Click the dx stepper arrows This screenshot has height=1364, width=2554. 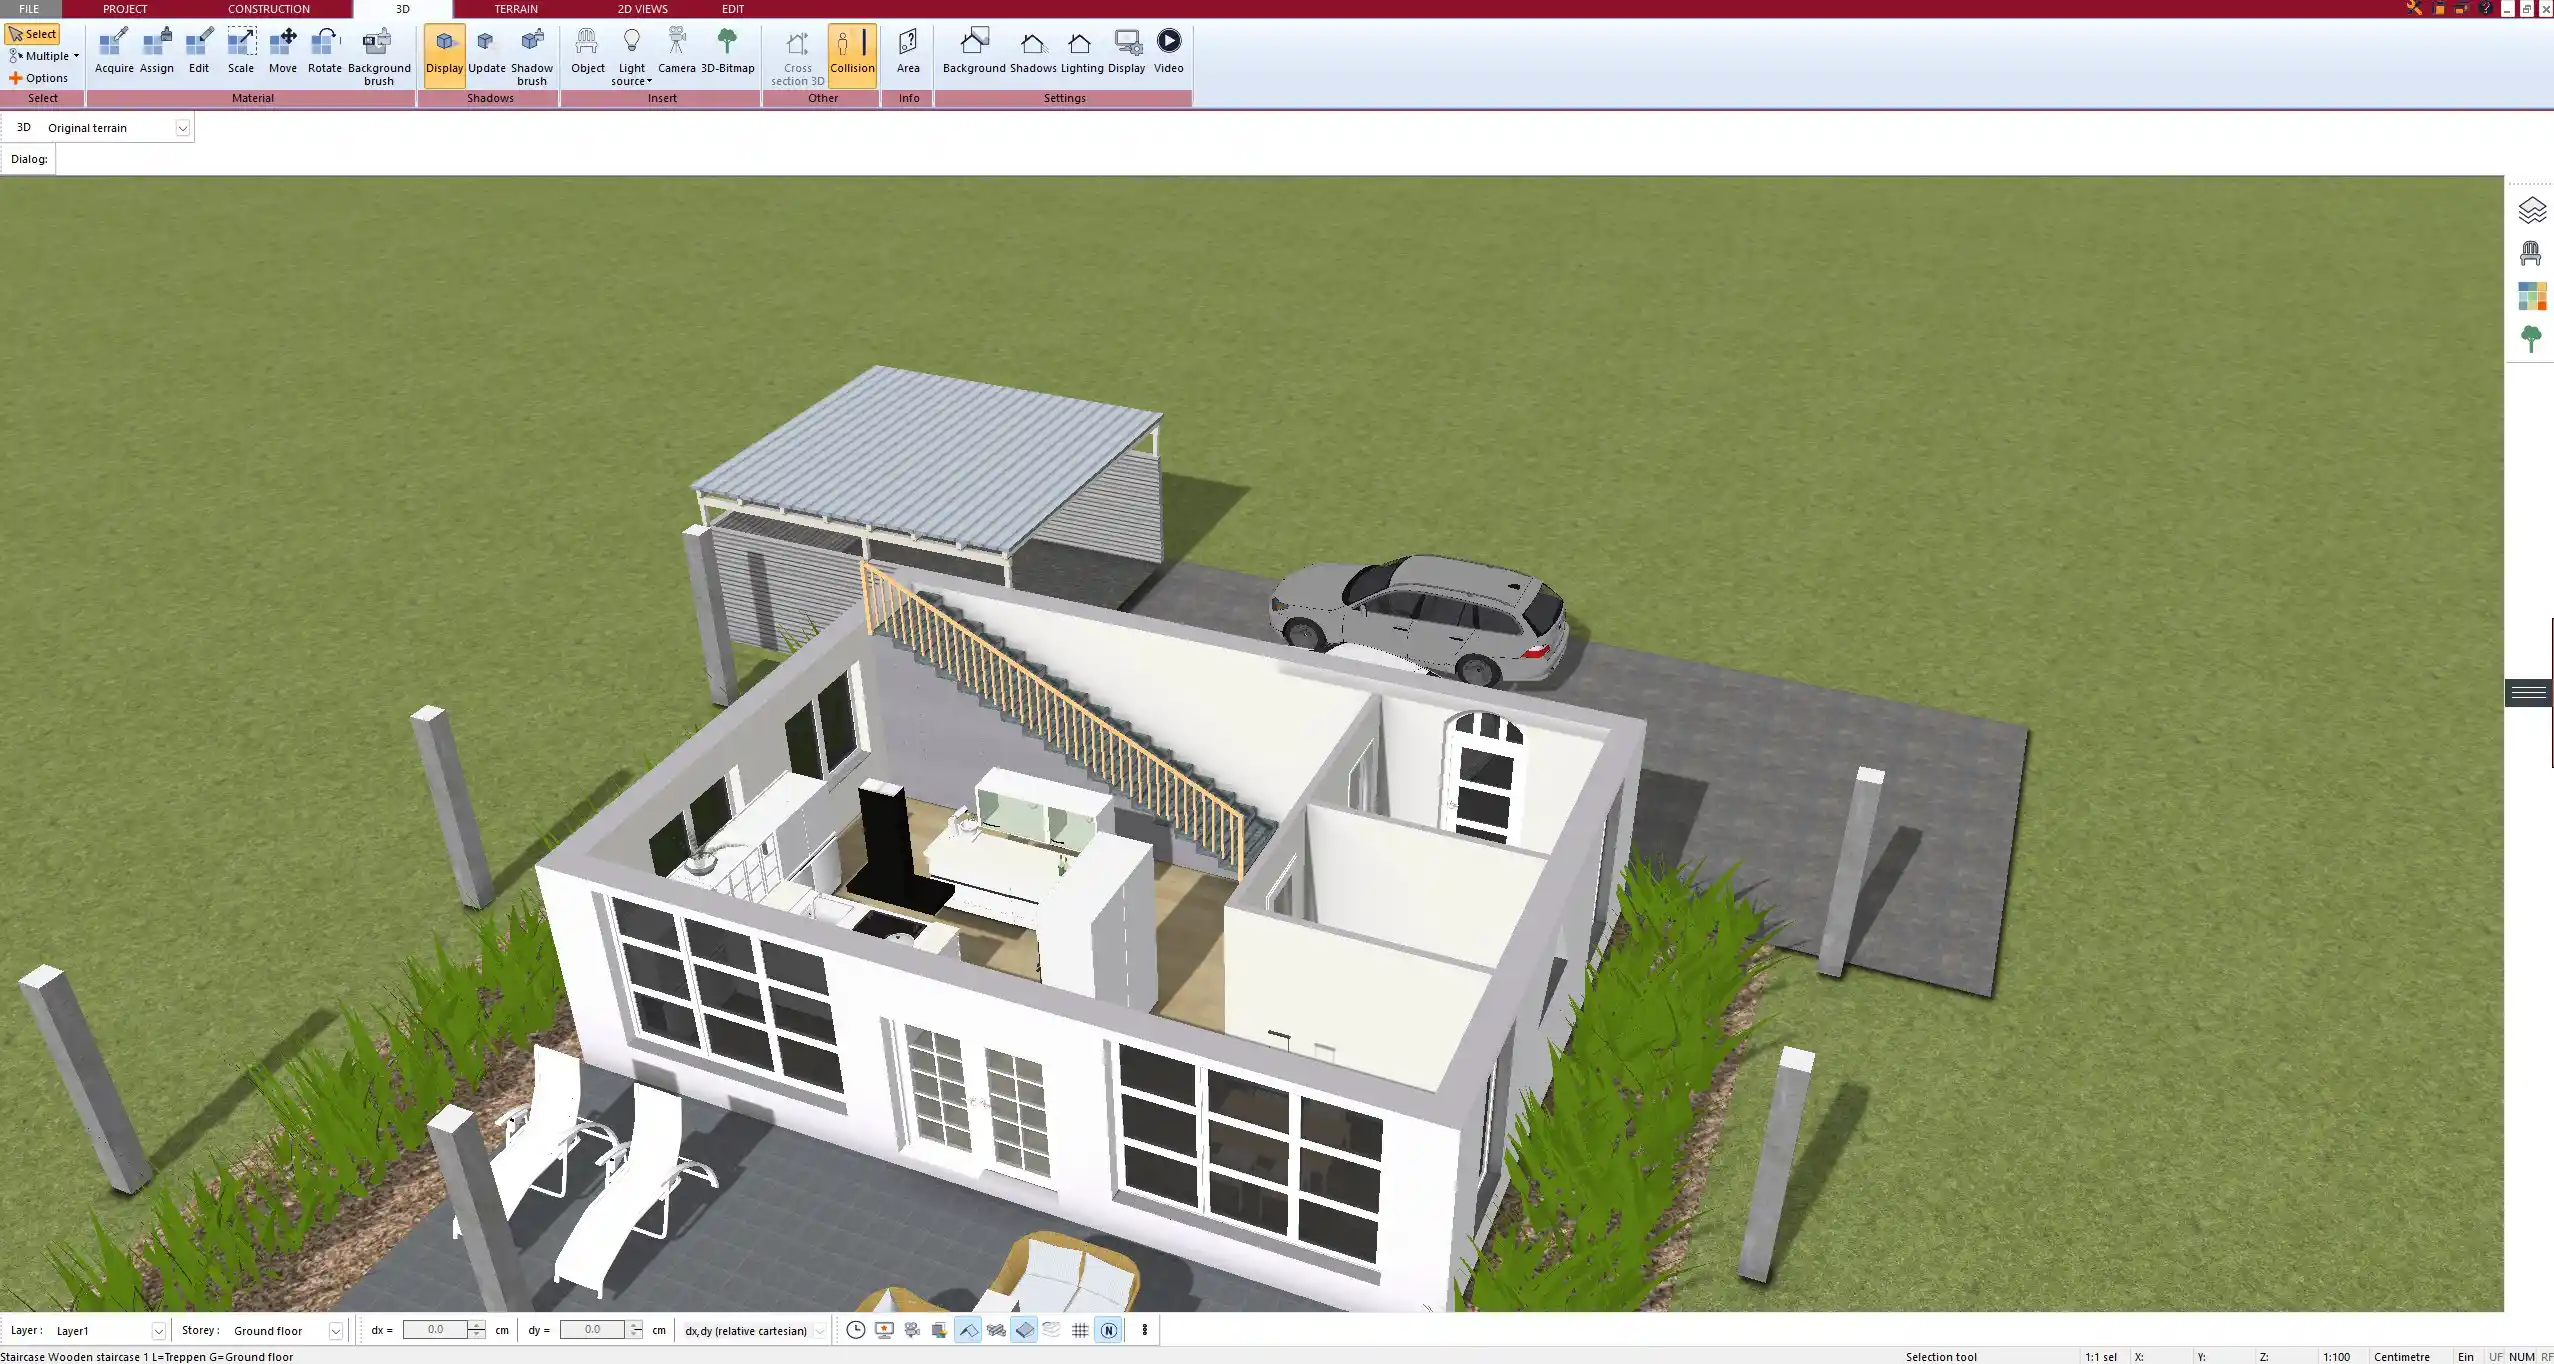[477, 1330]
